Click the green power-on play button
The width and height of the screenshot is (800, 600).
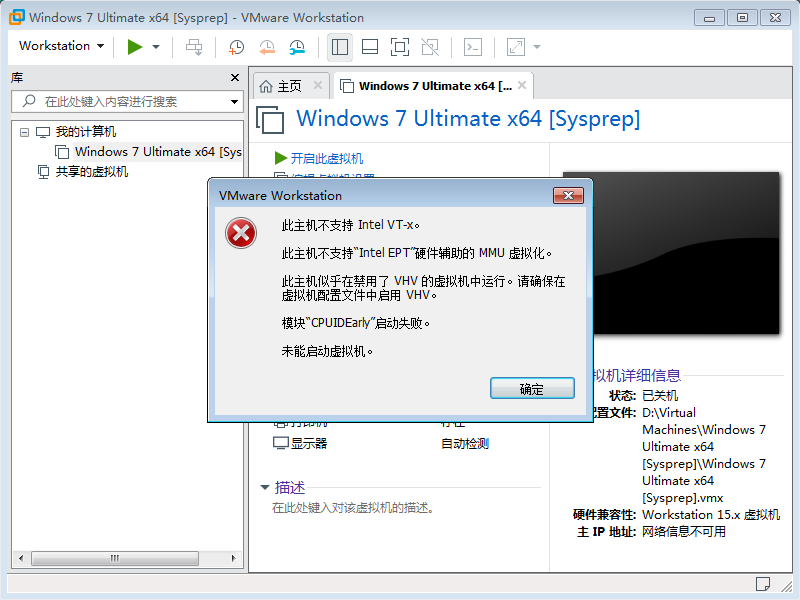coord(134,47)
